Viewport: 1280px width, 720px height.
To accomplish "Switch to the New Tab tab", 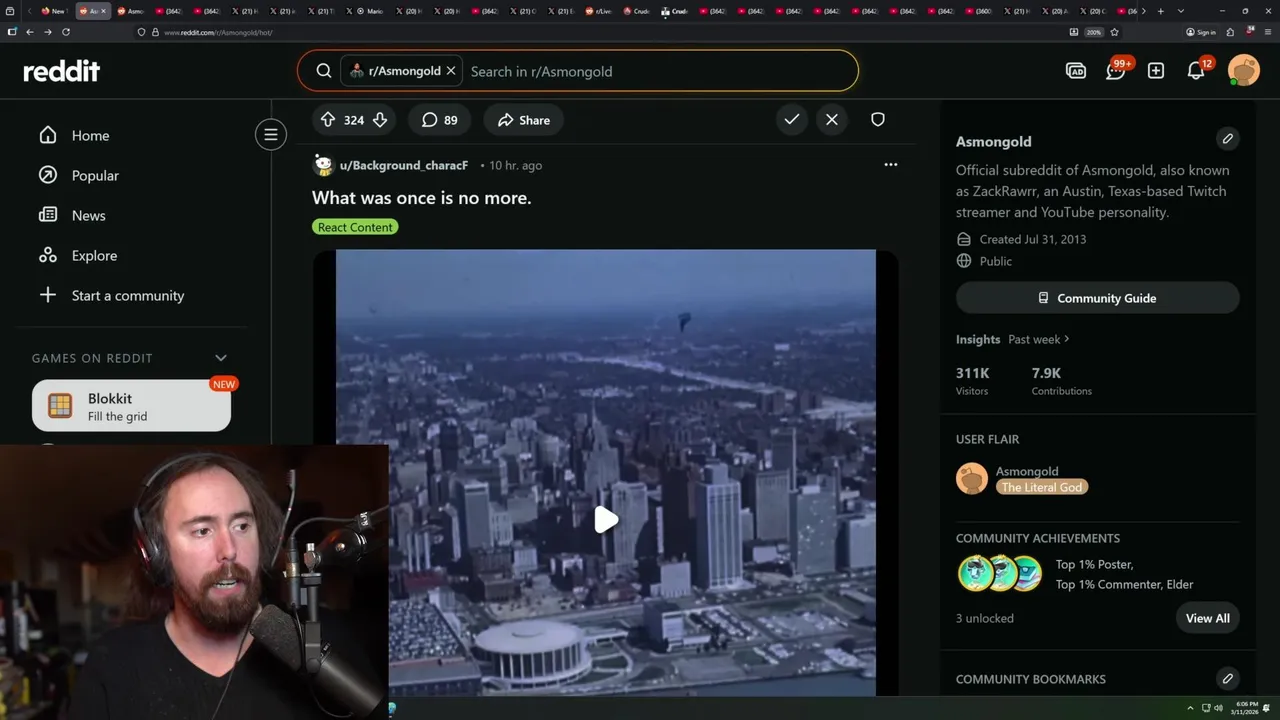I will point(53,11).
